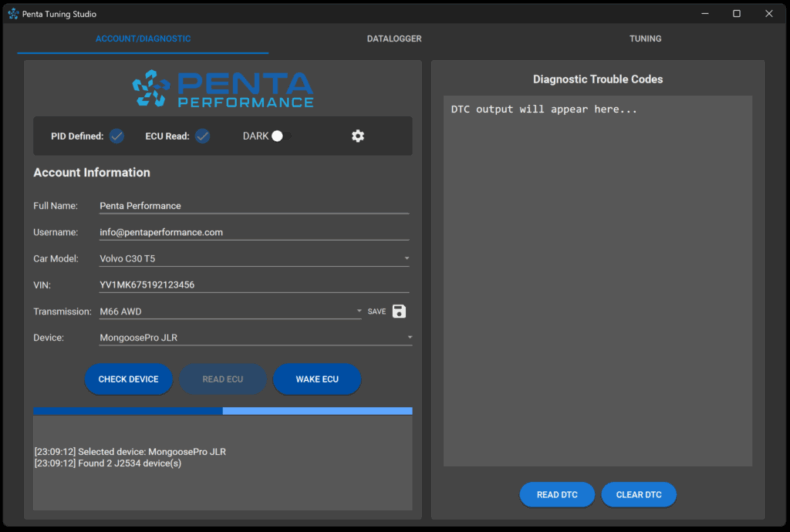Click the DTC output text area

tap(598, 281)
